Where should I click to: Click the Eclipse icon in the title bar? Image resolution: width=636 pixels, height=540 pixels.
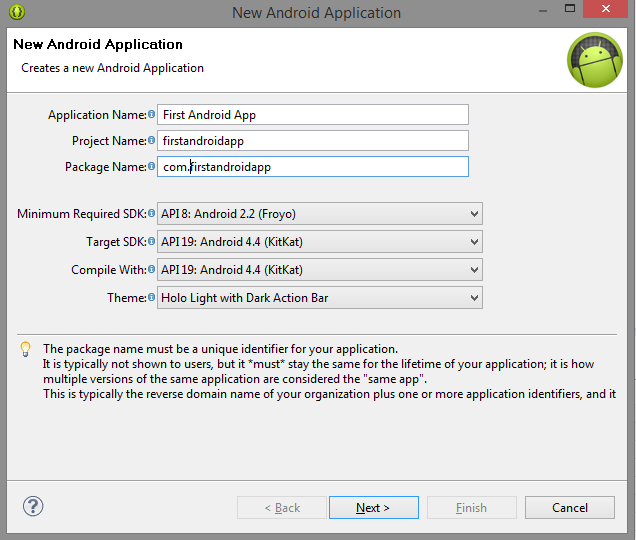pos(17,12)
